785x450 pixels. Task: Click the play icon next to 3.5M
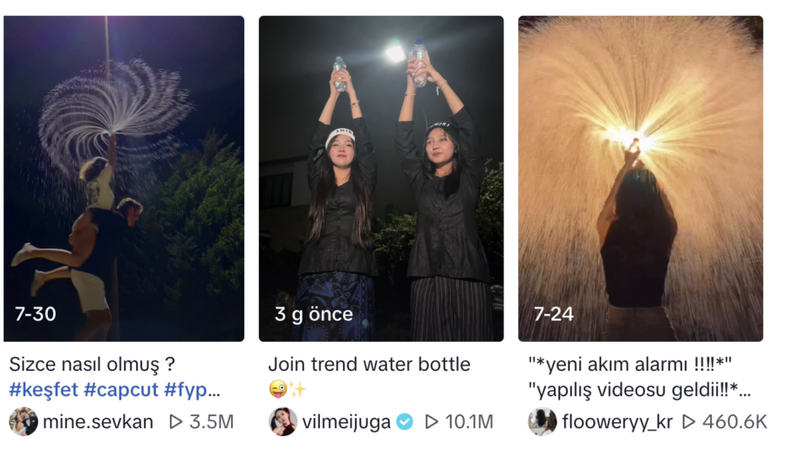tap(176, 422)
